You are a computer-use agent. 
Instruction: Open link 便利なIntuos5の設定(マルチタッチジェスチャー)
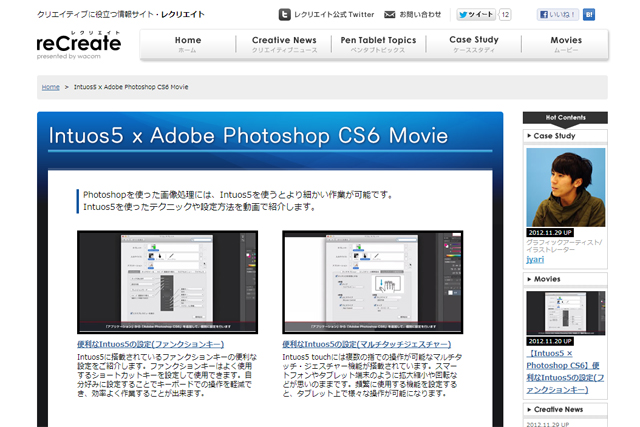(x=367, y=344)
